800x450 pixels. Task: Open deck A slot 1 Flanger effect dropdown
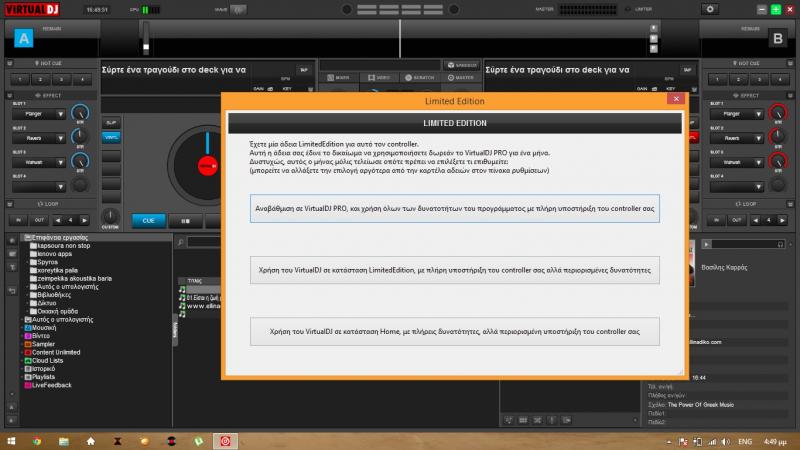tap(39, 114)
